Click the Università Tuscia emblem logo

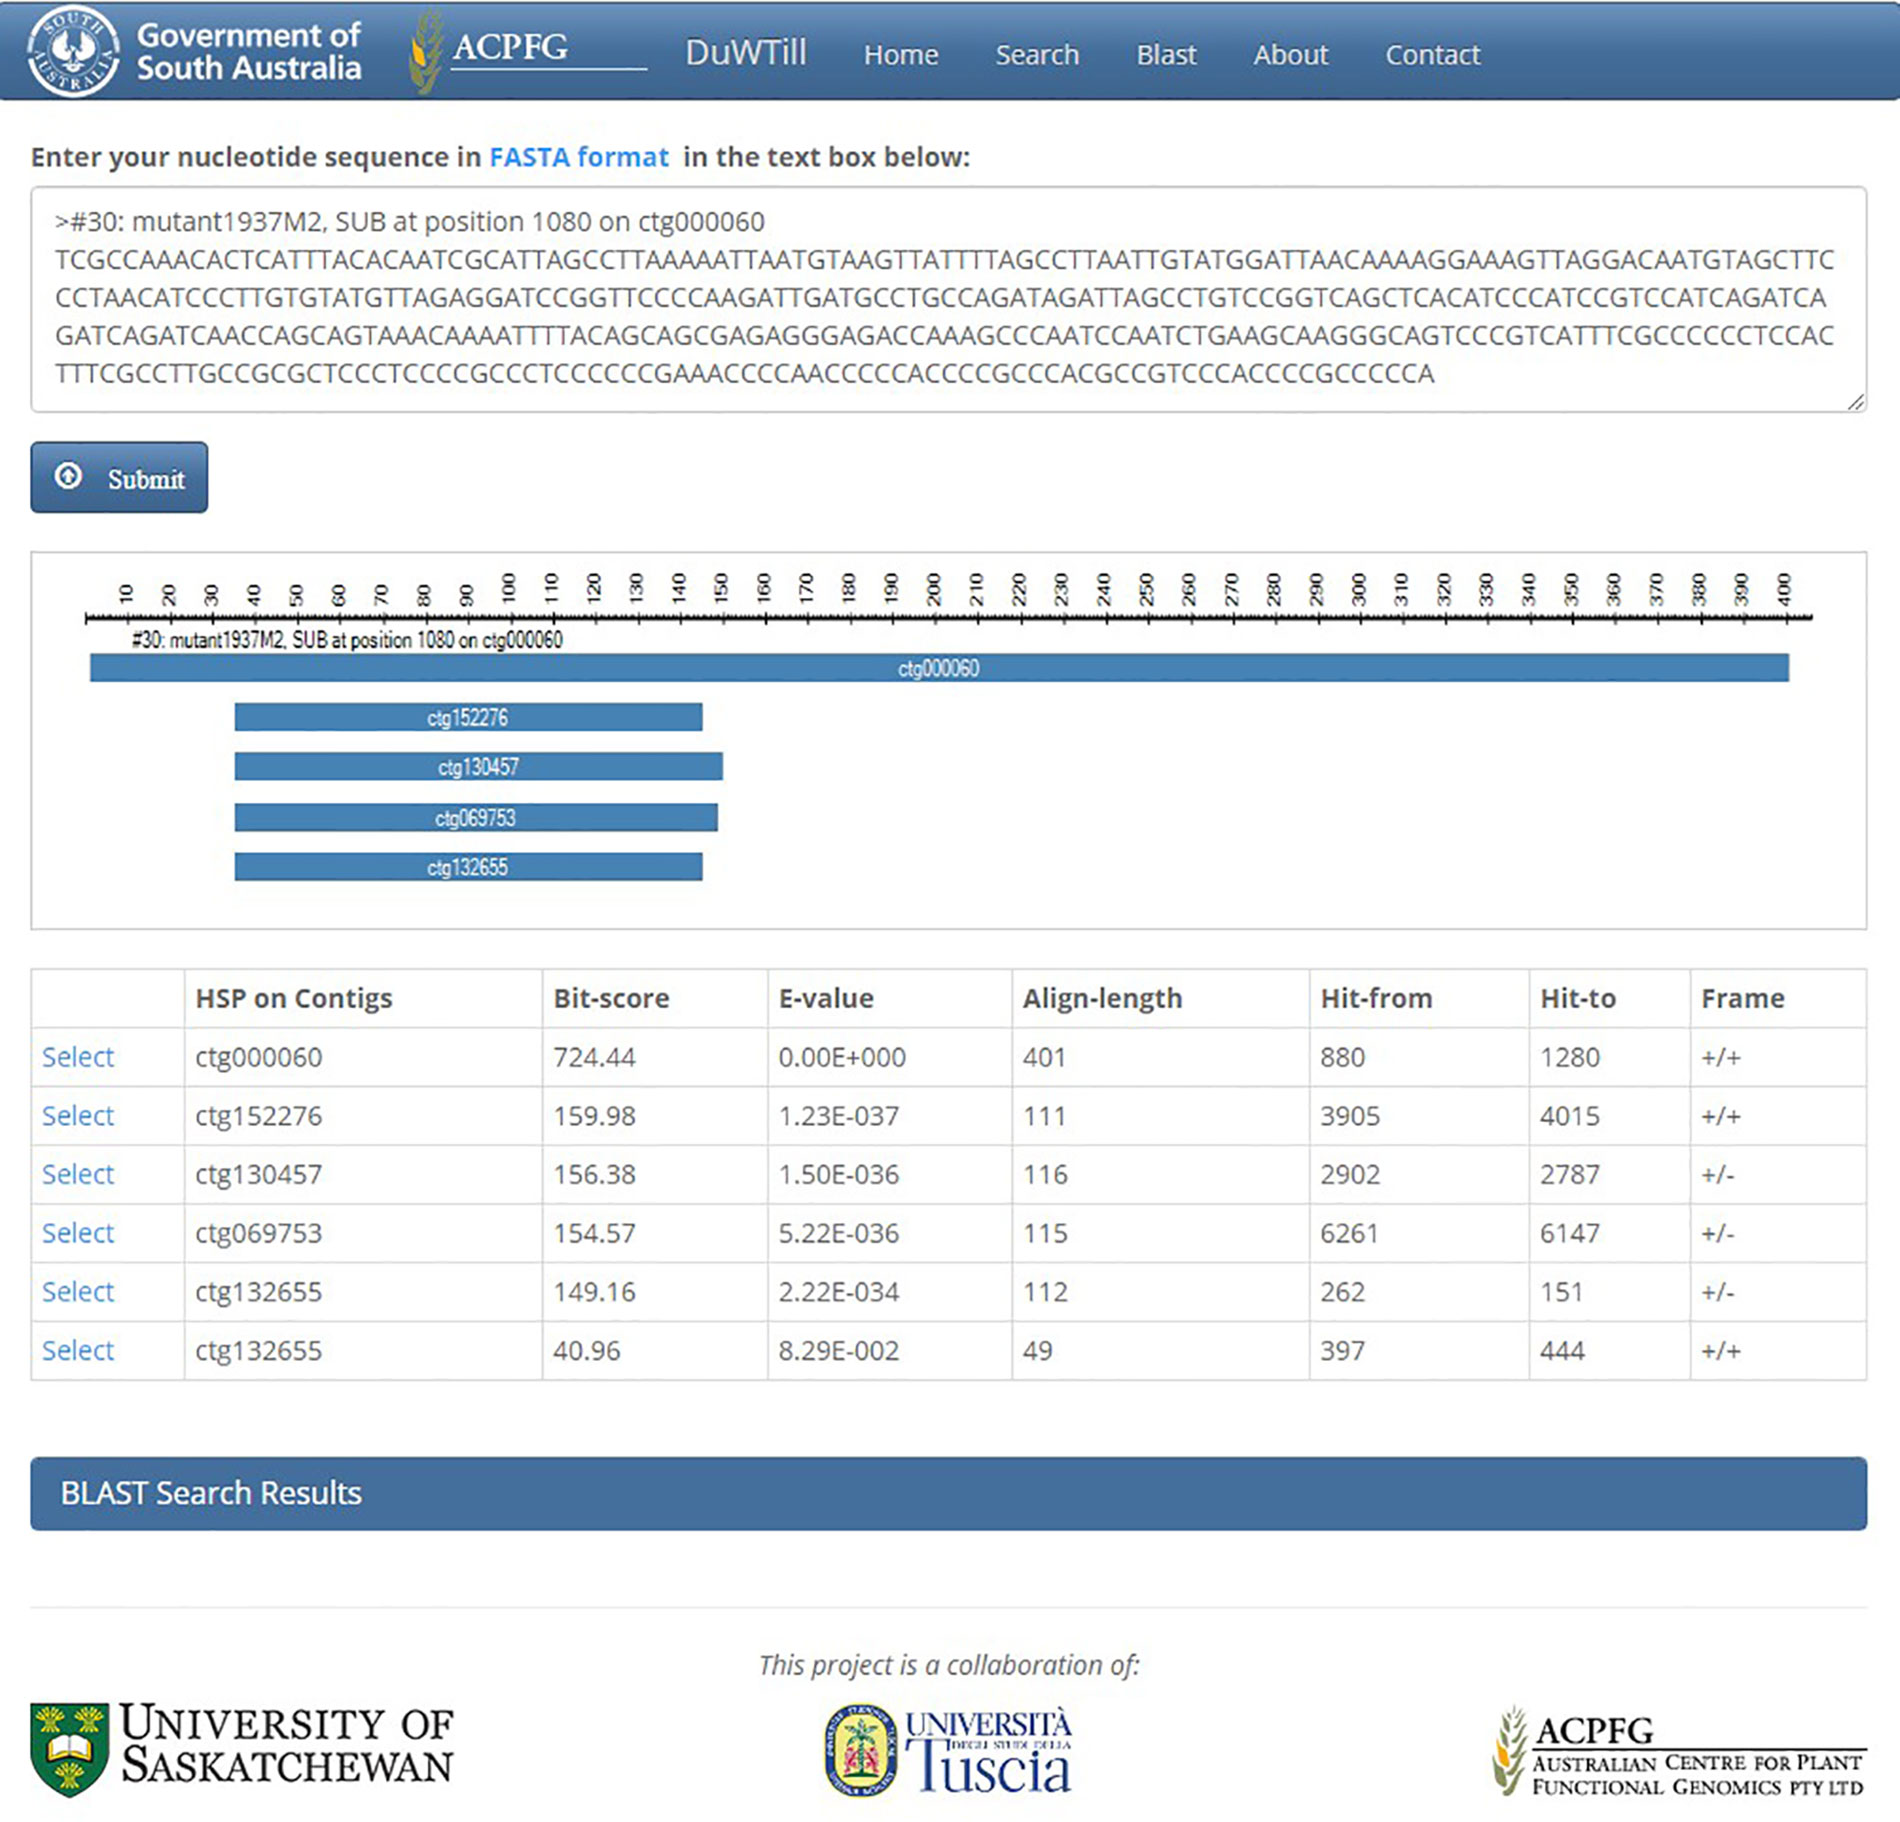[x=860, y=1750]
